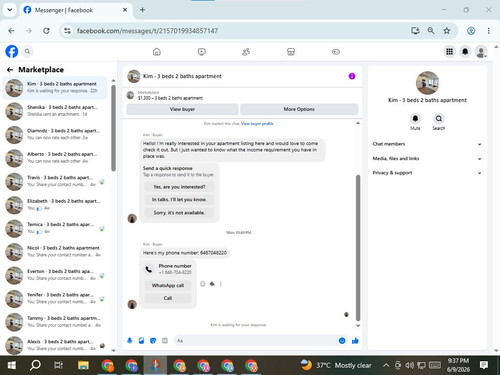Open the account profile avatar menu
This screenshot has height=375, width=500.
click(x=481, y=52)
